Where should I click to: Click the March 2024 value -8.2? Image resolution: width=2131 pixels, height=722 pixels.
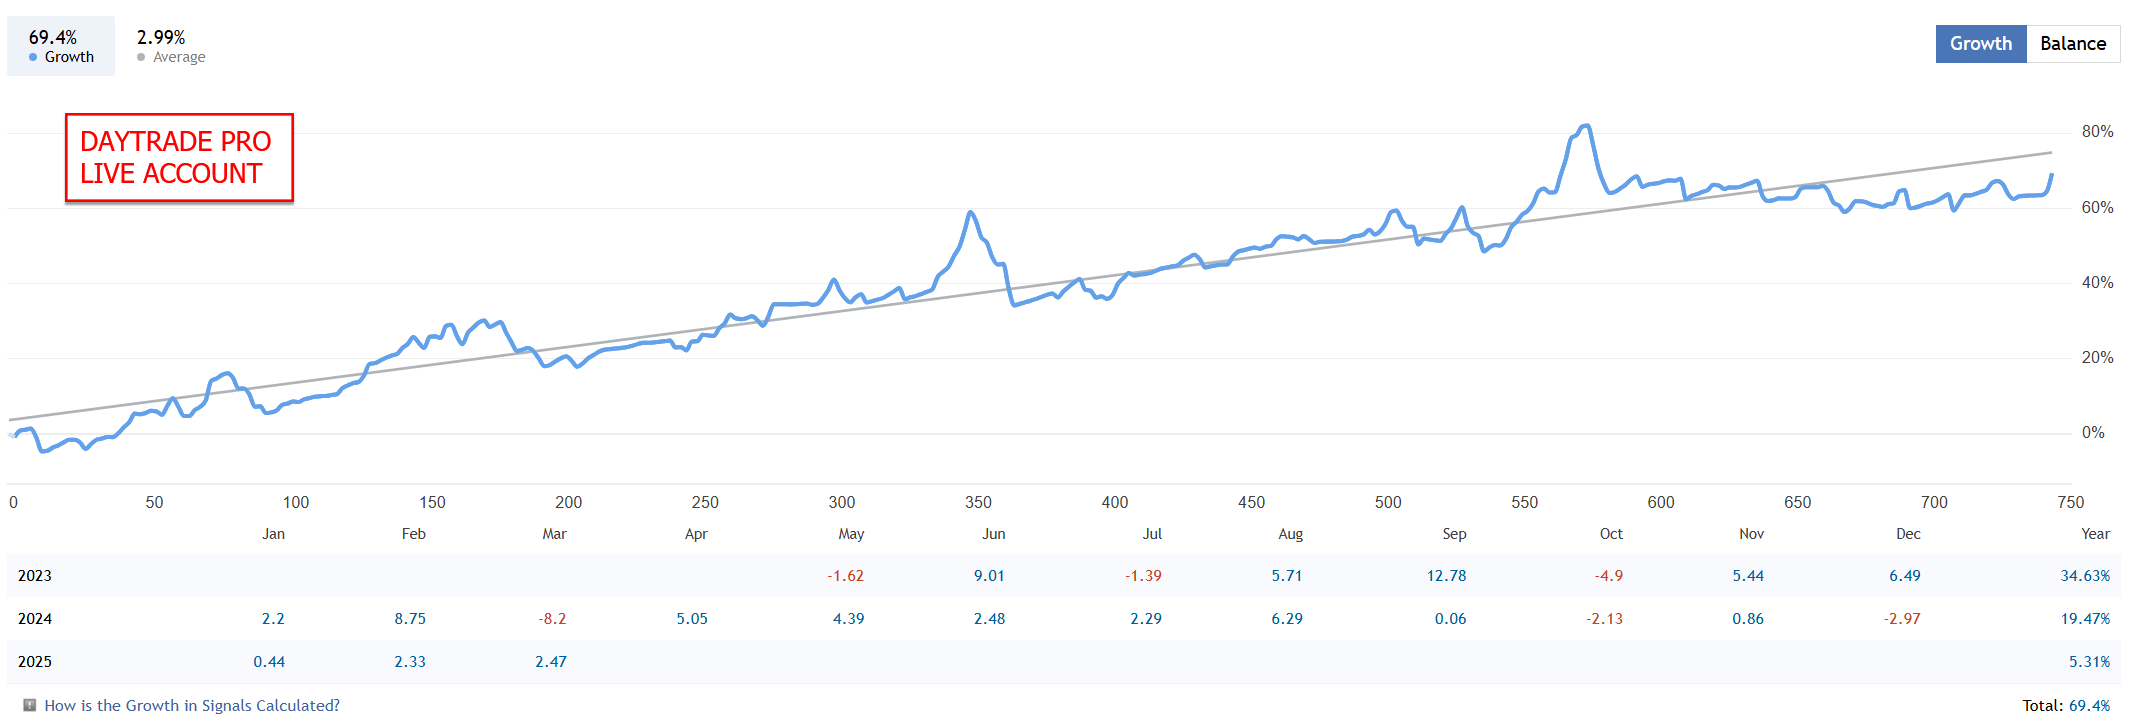click(552, 619)
